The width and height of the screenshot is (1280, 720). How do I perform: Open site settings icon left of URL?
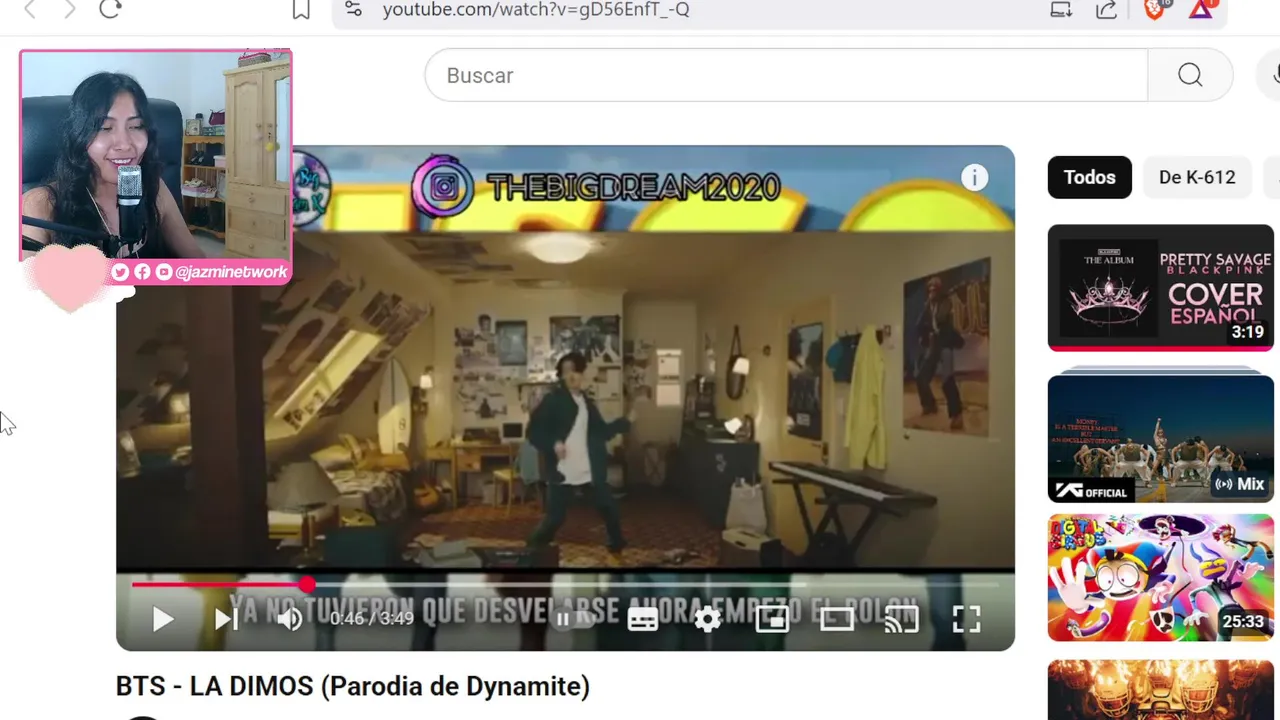pos(353,9)
